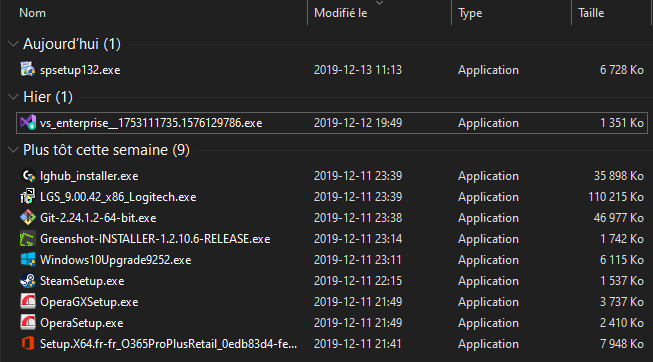Select file Setup.X64.fr-fr_O365ProPlusRetail
This screenshot has height=362, width=653.
[x=168, y=344]
